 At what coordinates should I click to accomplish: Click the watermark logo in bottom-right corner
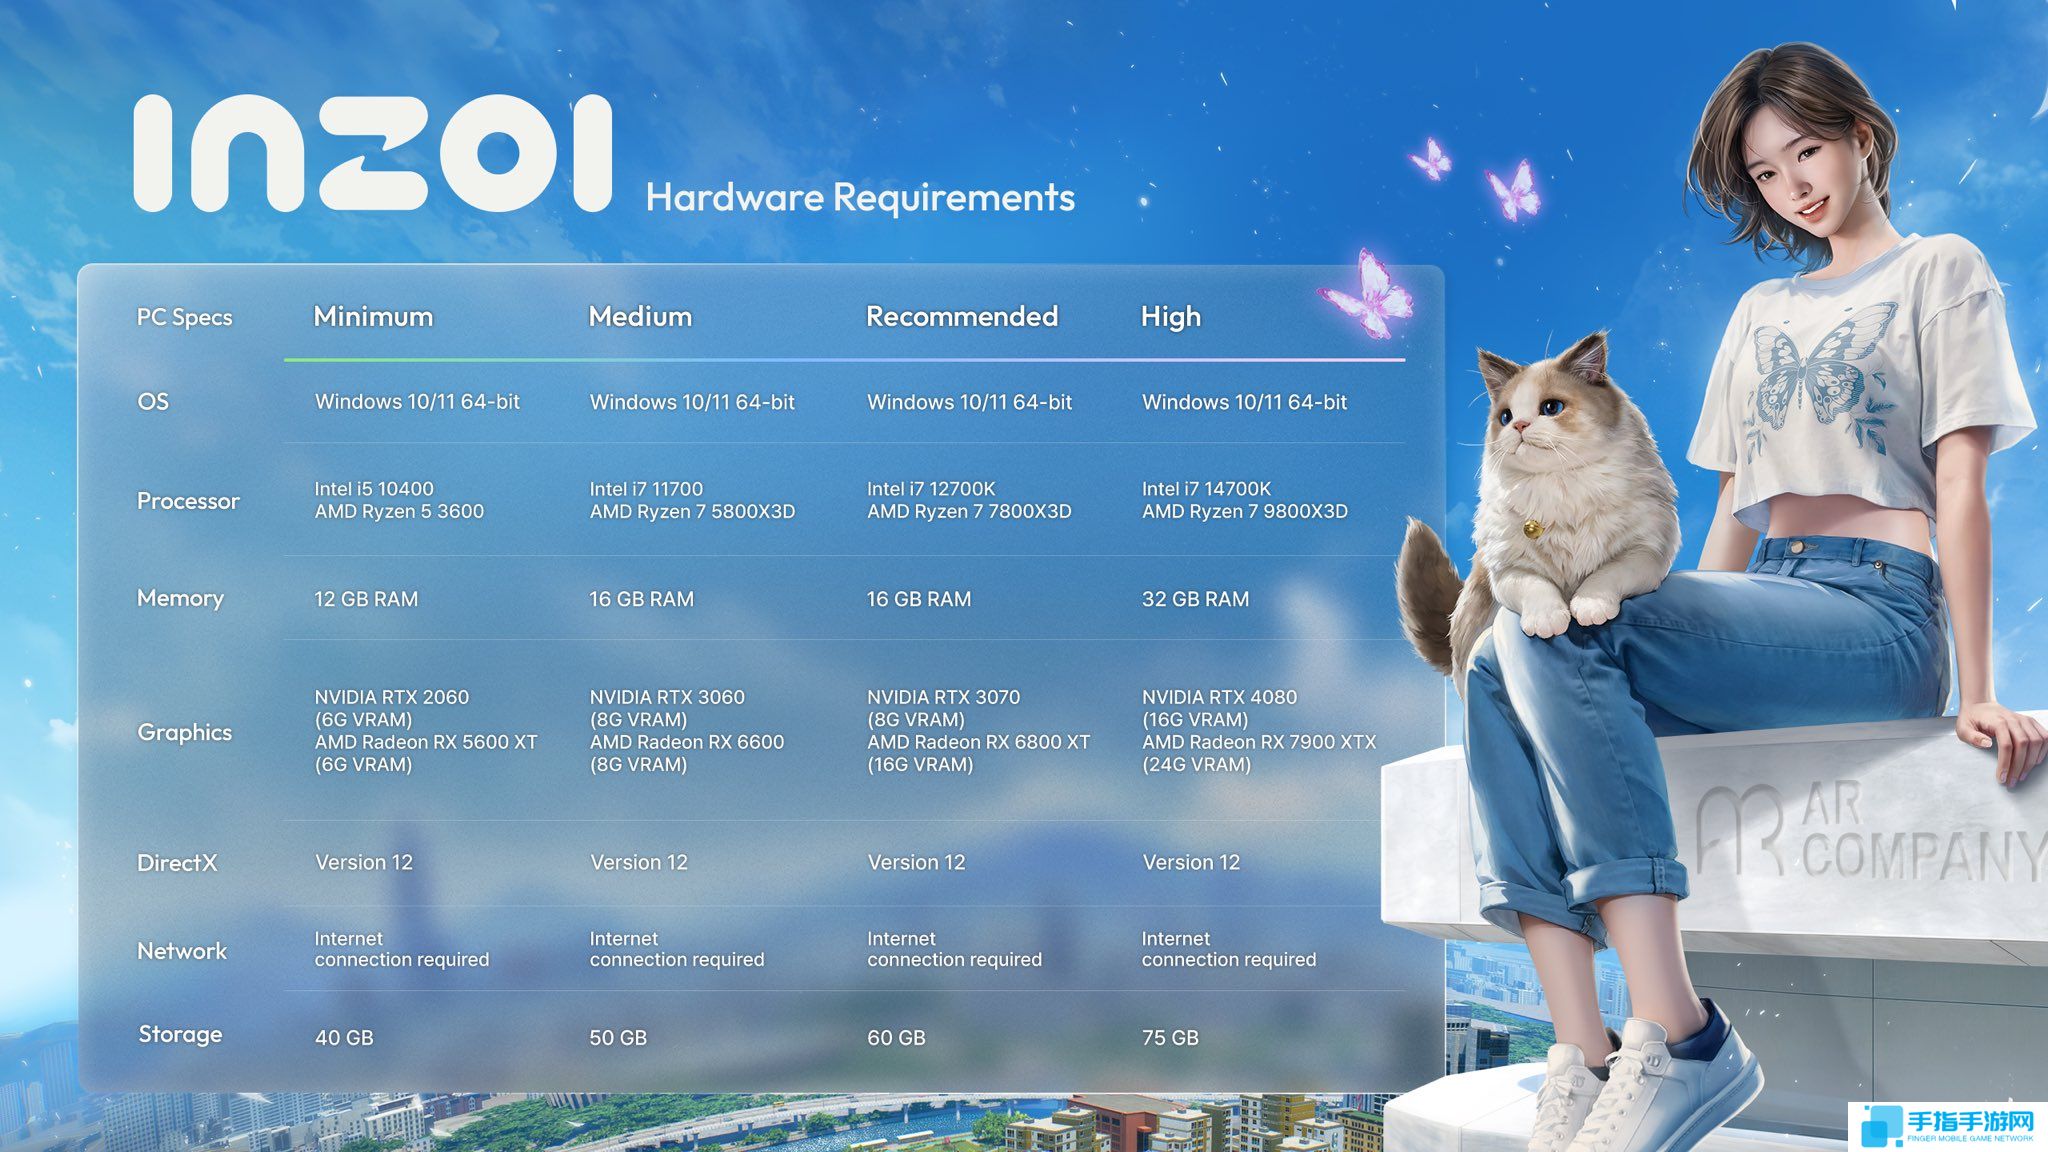tap(1947, 1127)
